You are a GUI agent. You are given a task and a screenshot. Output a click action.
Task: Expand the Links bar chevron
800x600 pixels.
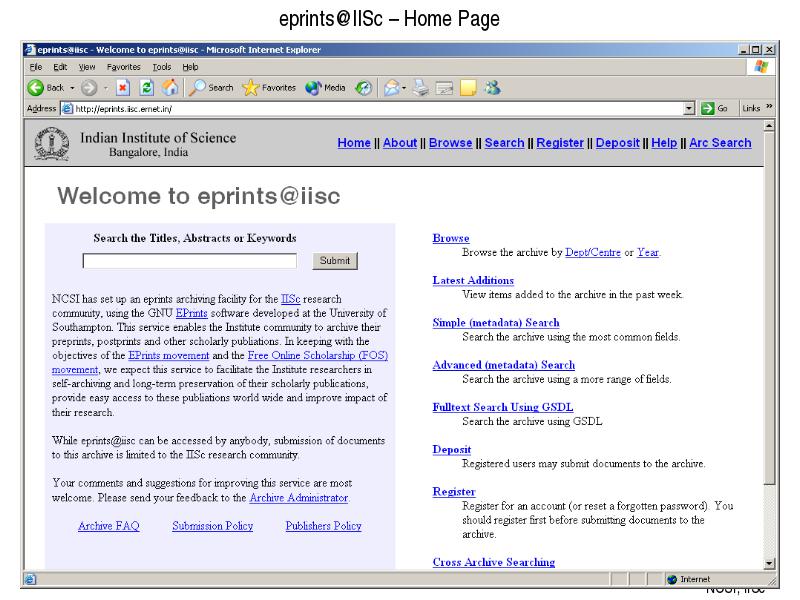click(769, 107)
